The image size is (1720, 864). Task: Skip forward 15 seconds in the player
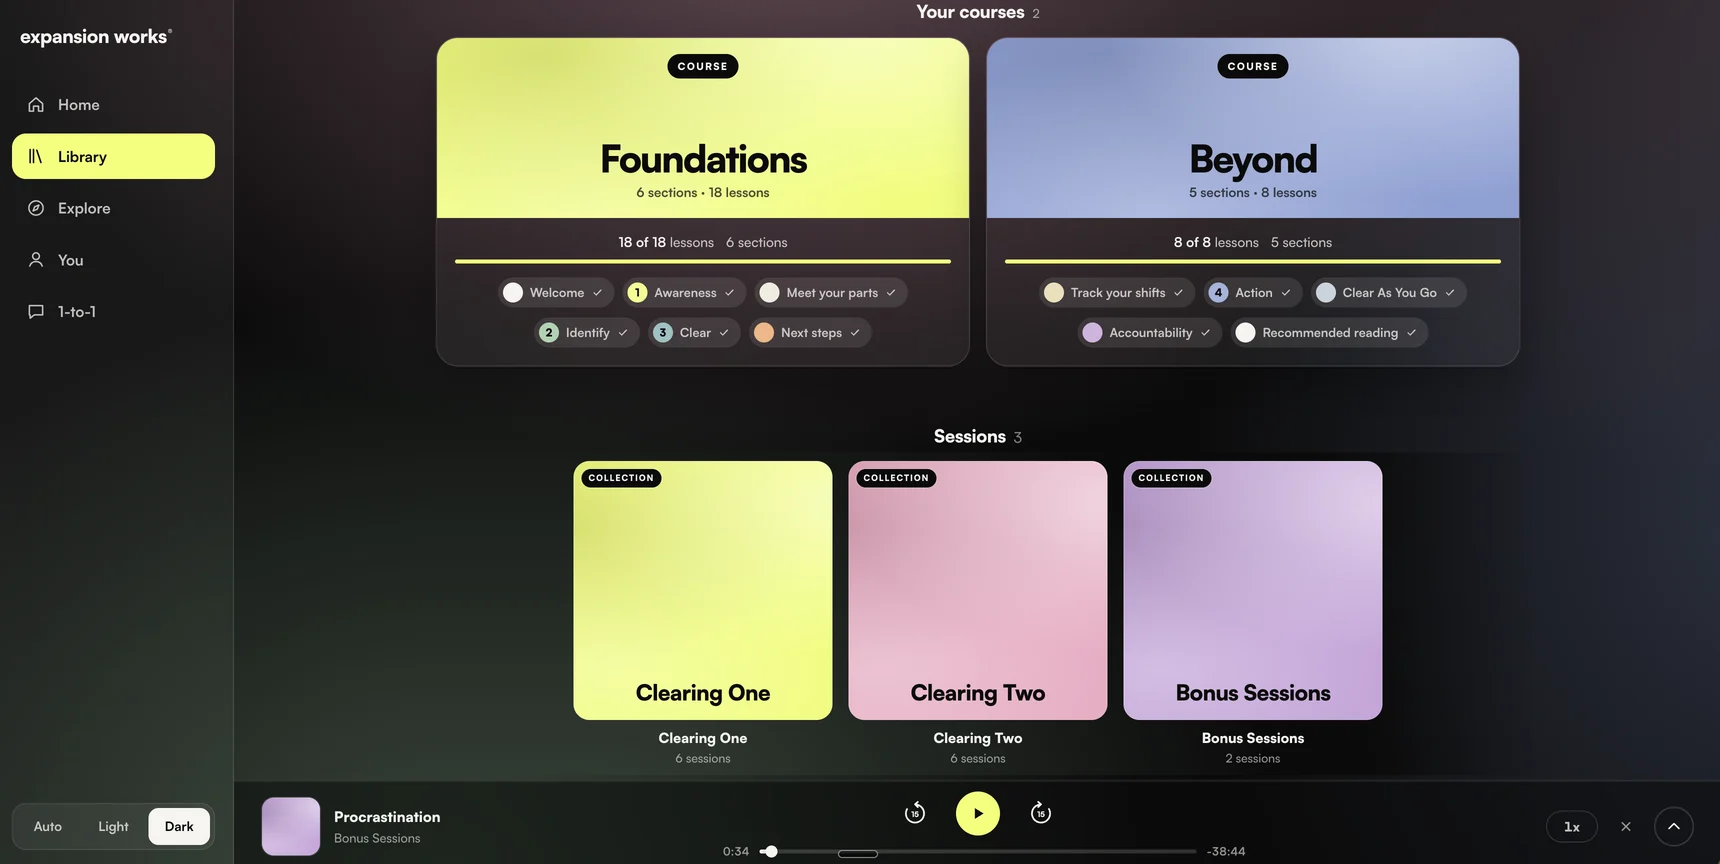click(1041, 813)
